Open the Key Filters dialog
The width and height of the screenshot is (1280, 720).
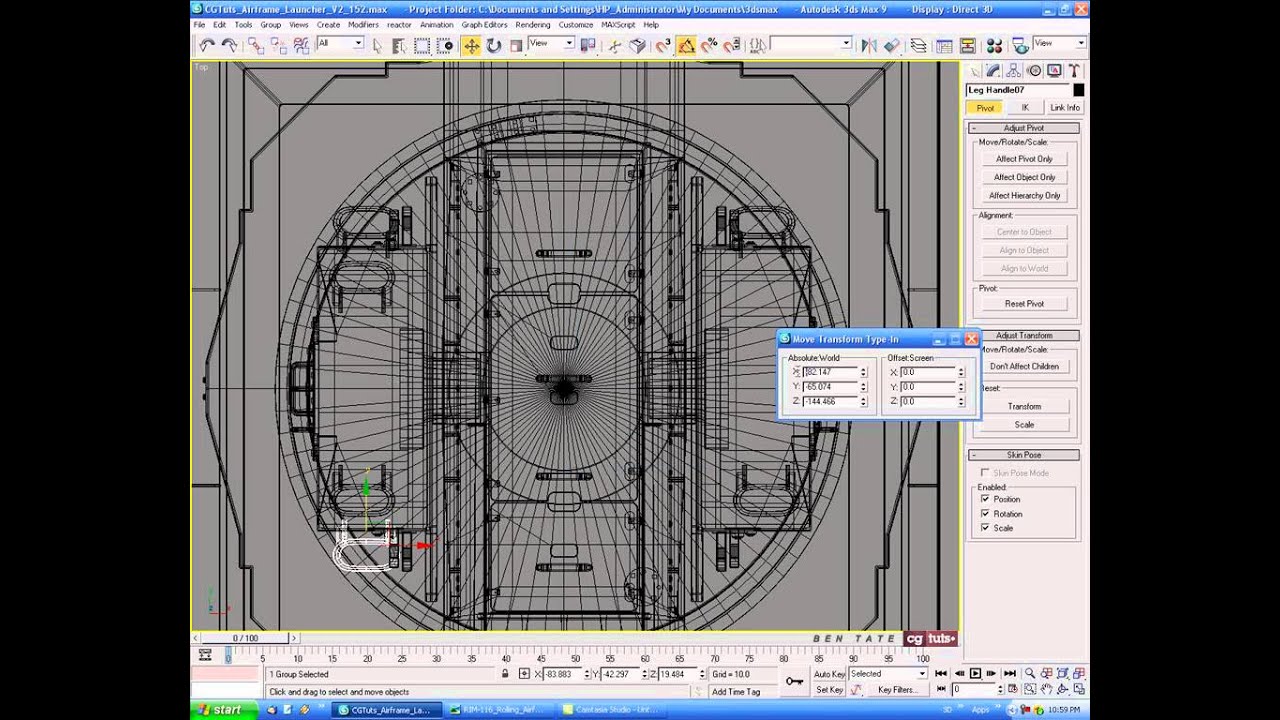(x=897, y=690)
